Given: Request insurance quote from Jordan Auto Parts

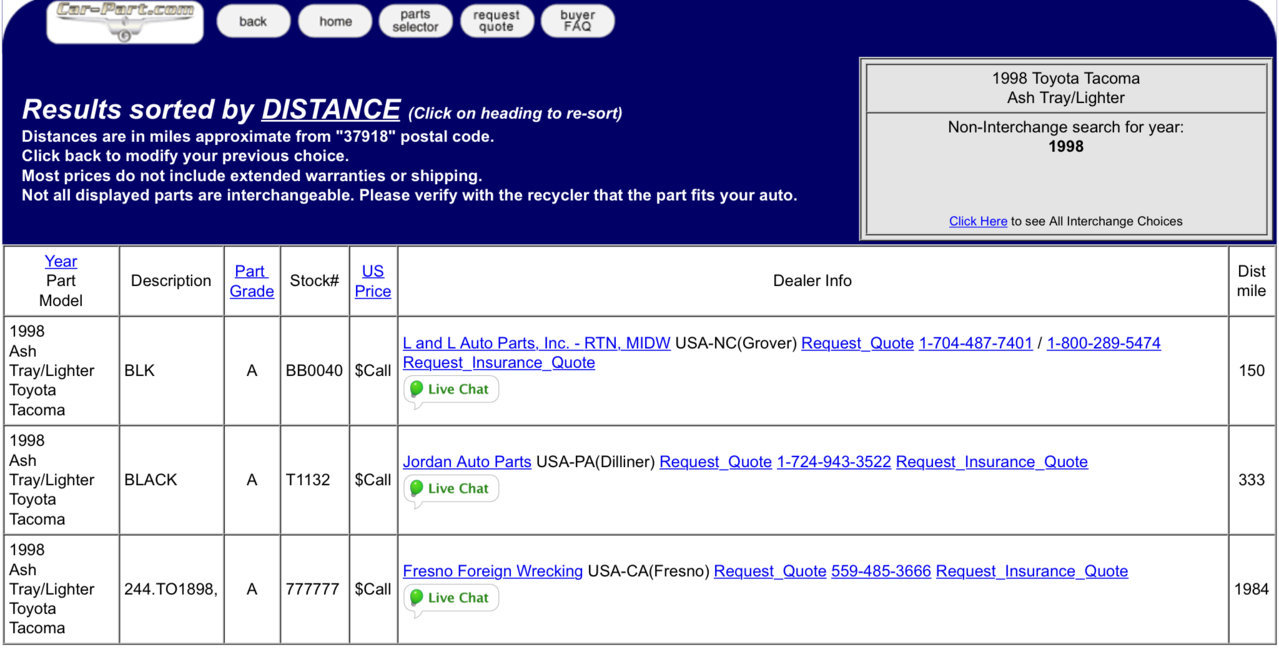Looking at the screenshot, I should (x=992, y=462).
